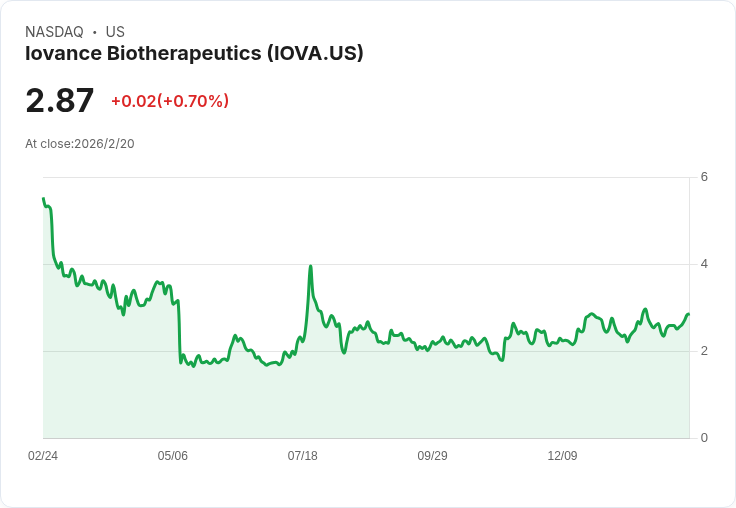The width and height of the screenshot is (736, 508).
Task: Click the 2 price axis label
Action: (704, 351)
